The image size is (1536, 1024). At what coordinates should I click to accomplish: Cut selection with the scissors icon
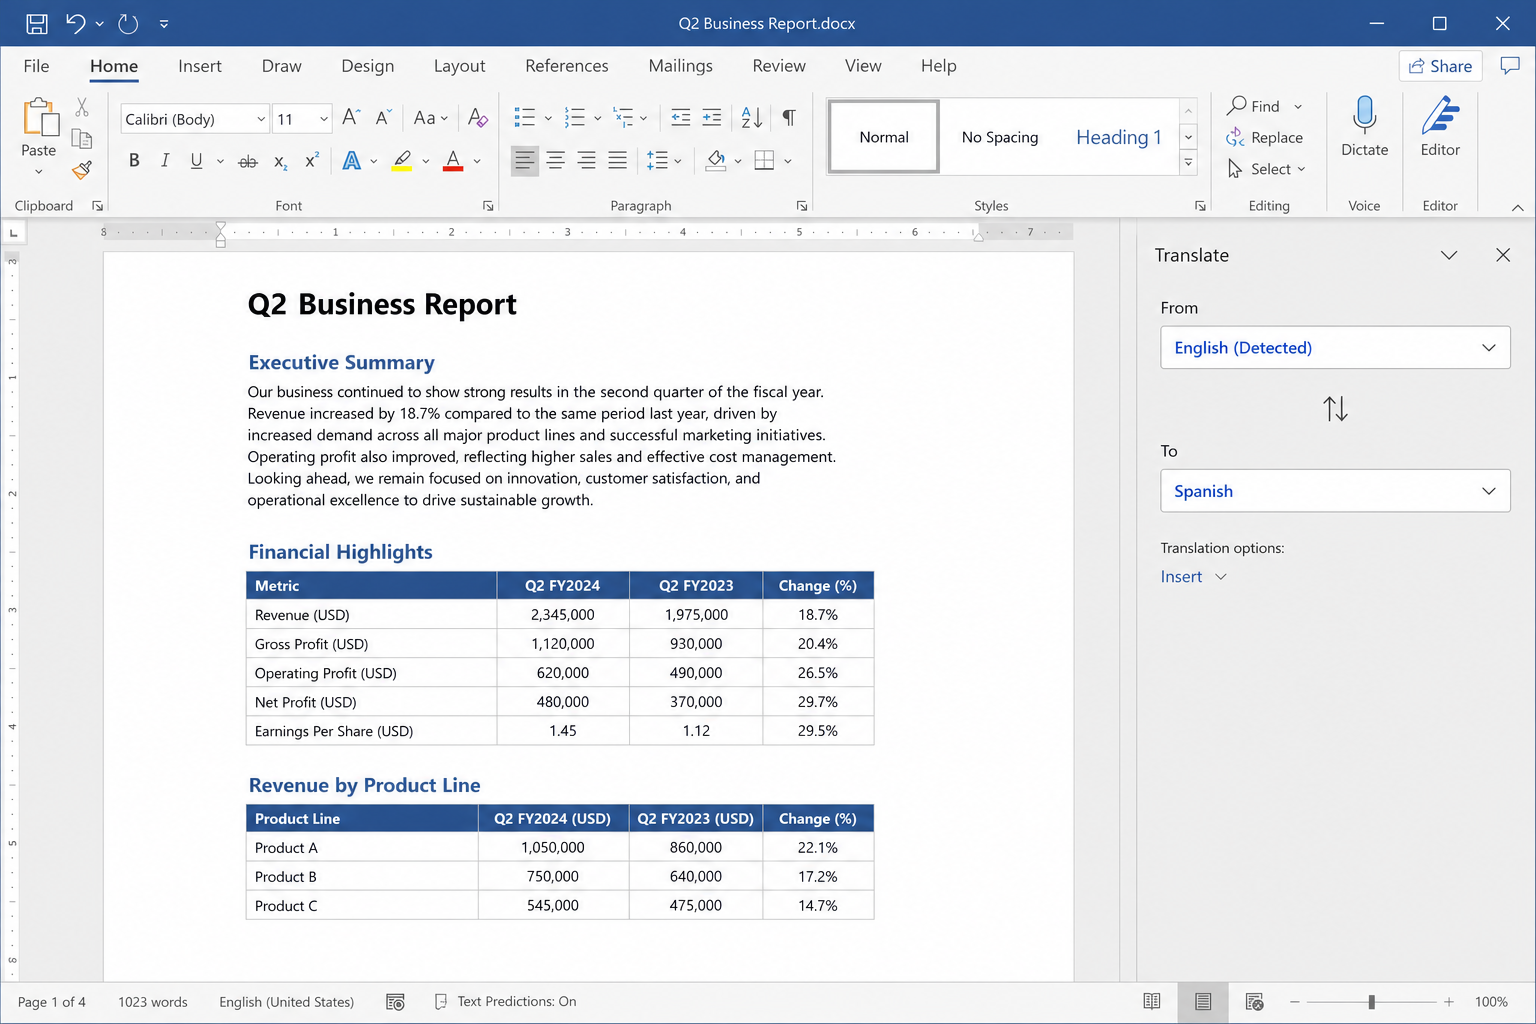point(82,107)
